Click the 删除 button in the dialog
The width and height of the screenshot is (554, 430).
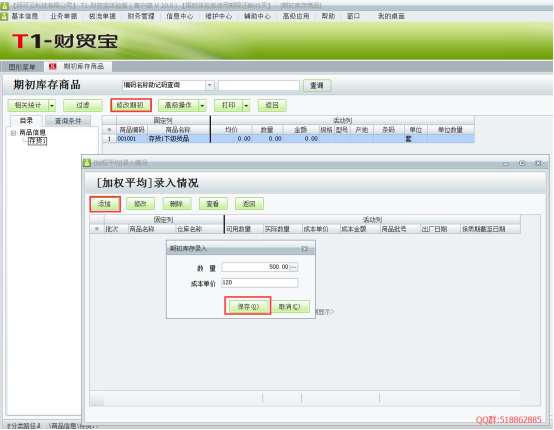[177, 204]
